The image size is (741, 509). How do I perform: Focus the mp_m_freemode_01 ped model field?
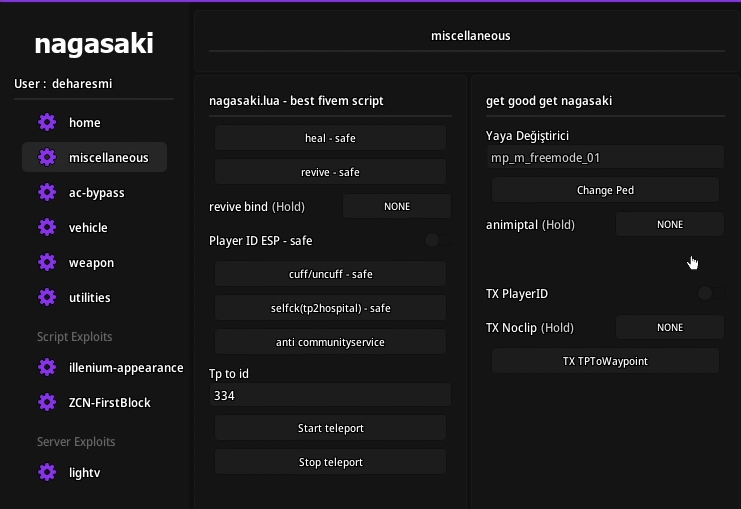pos(604,157)
